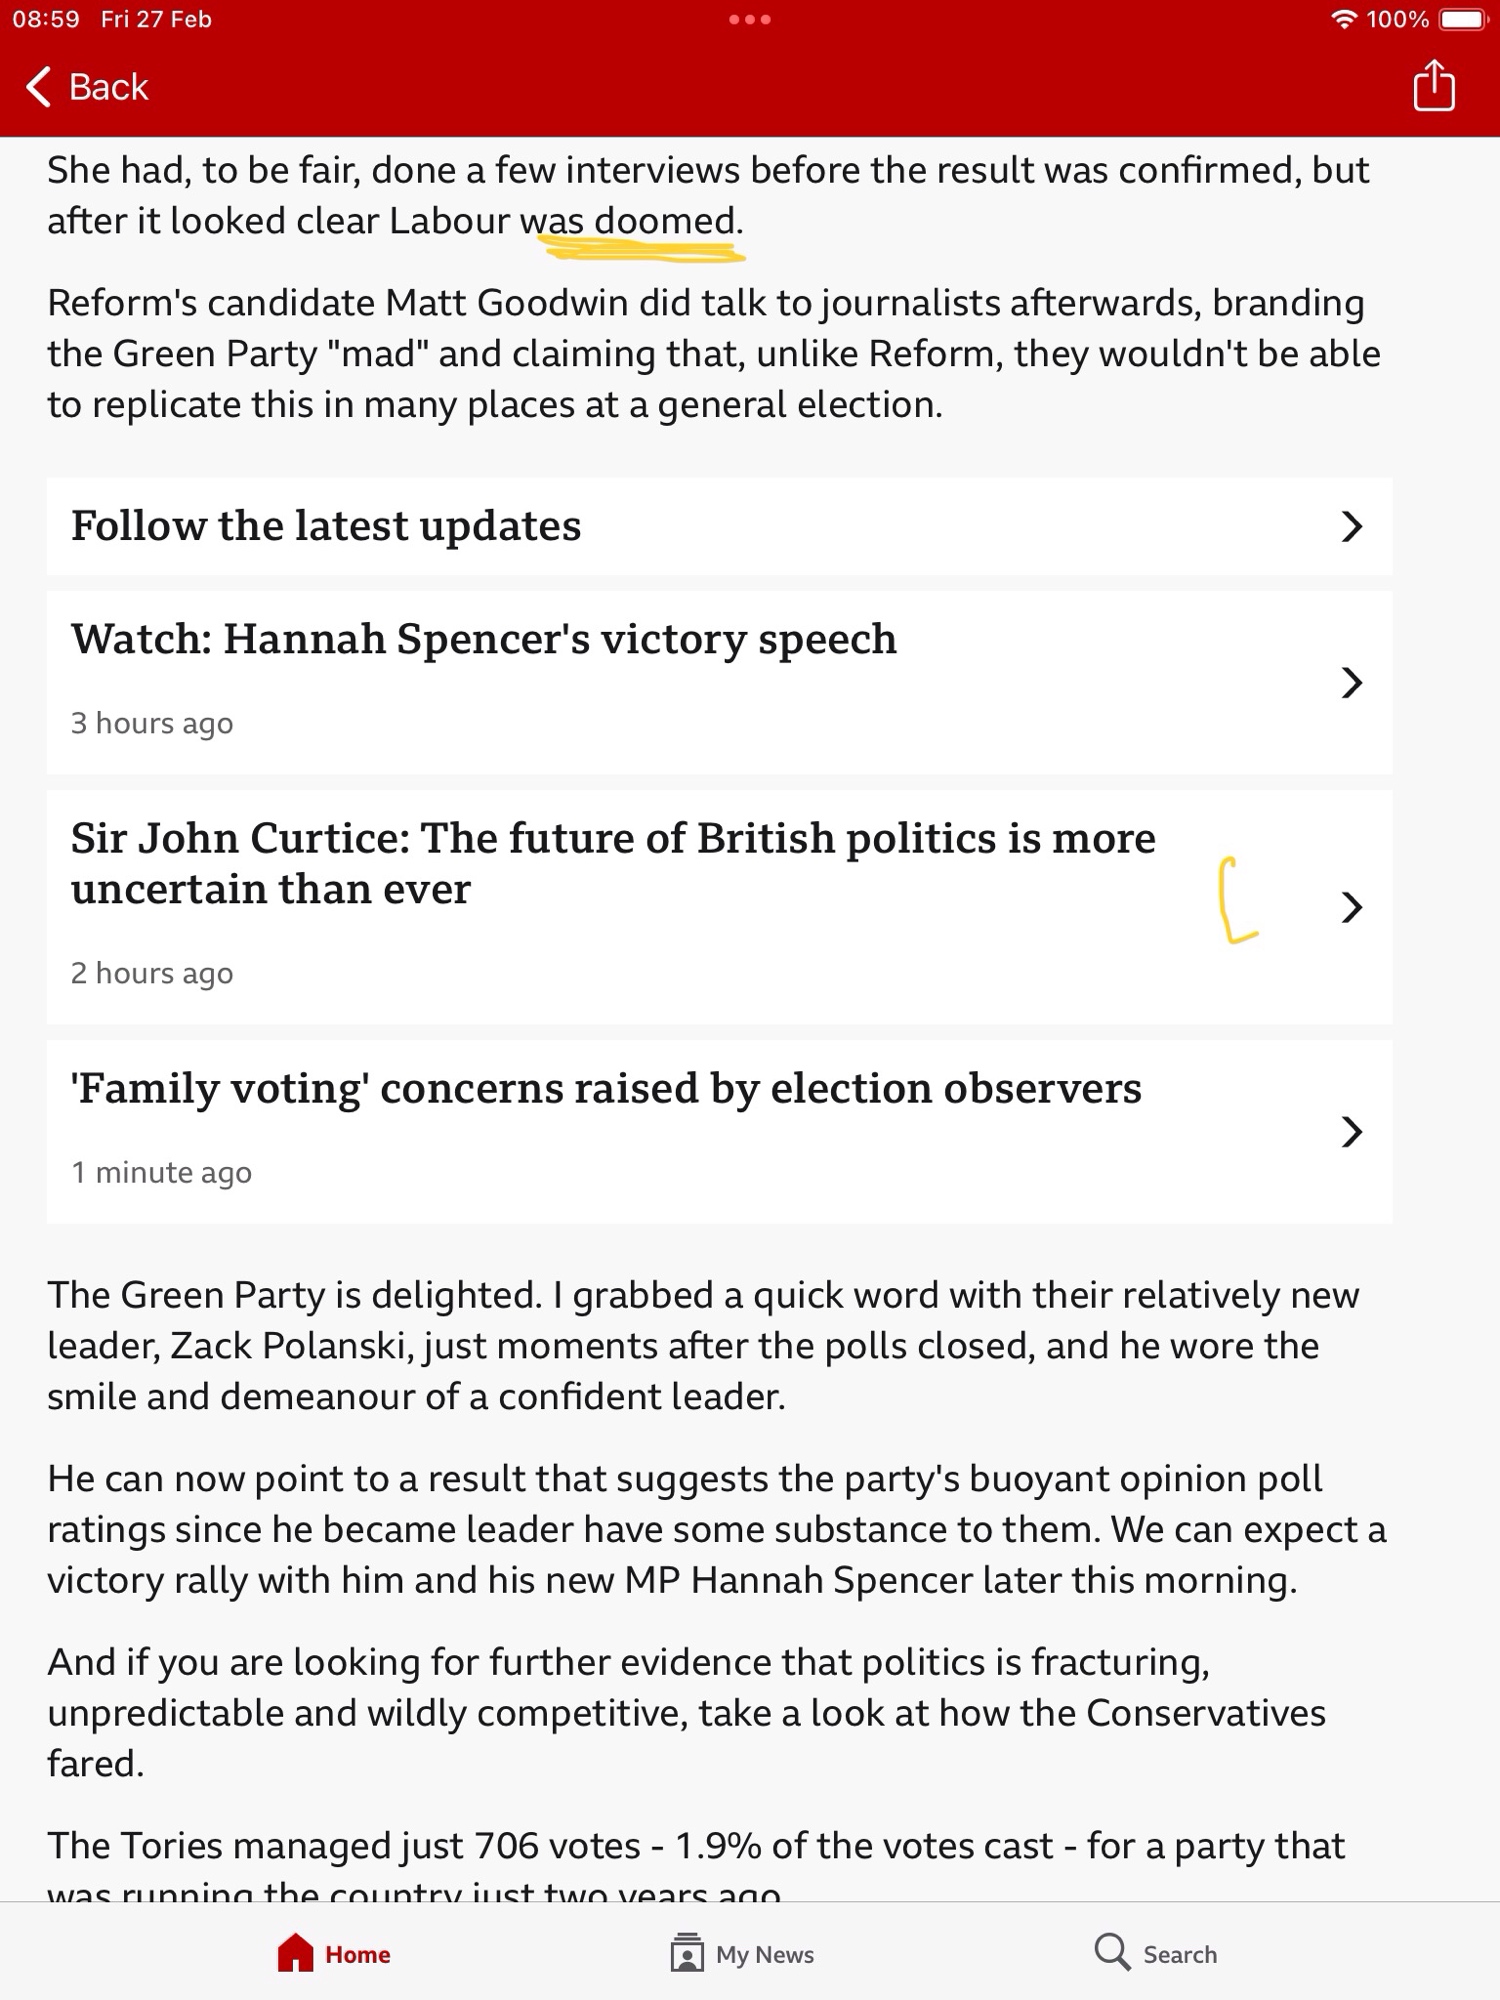Expand the Follow the latest updates chevron
1500x2000 pixels.
[x=1351, y=526]
